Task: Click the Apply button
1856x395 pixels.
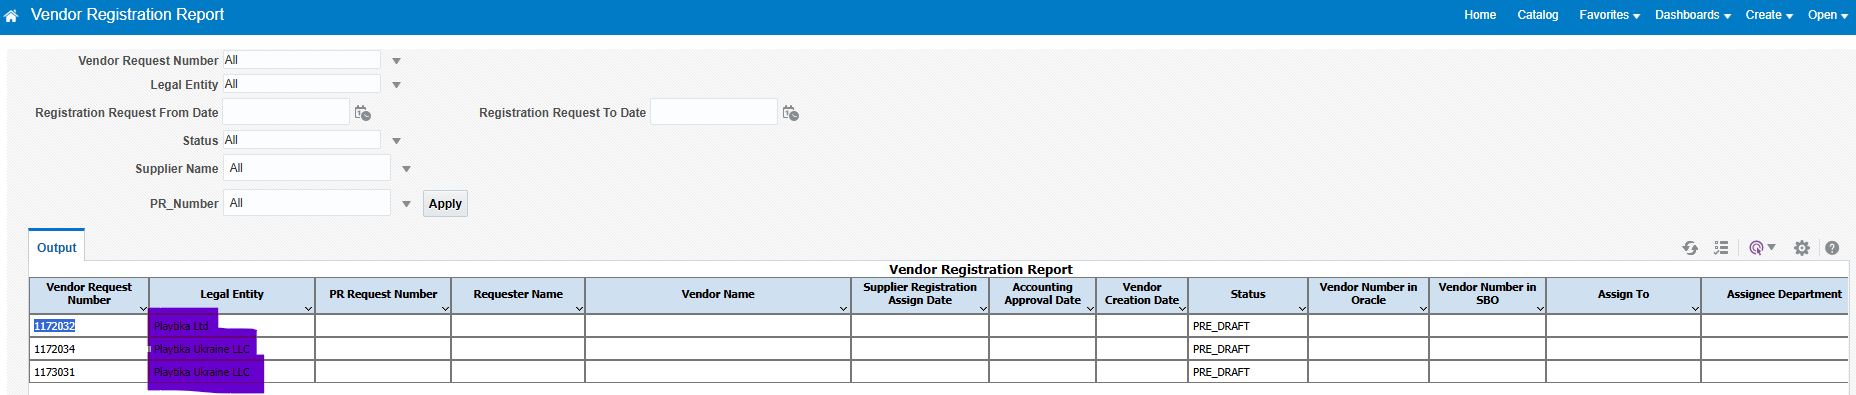Action: (x=445, y=204)
